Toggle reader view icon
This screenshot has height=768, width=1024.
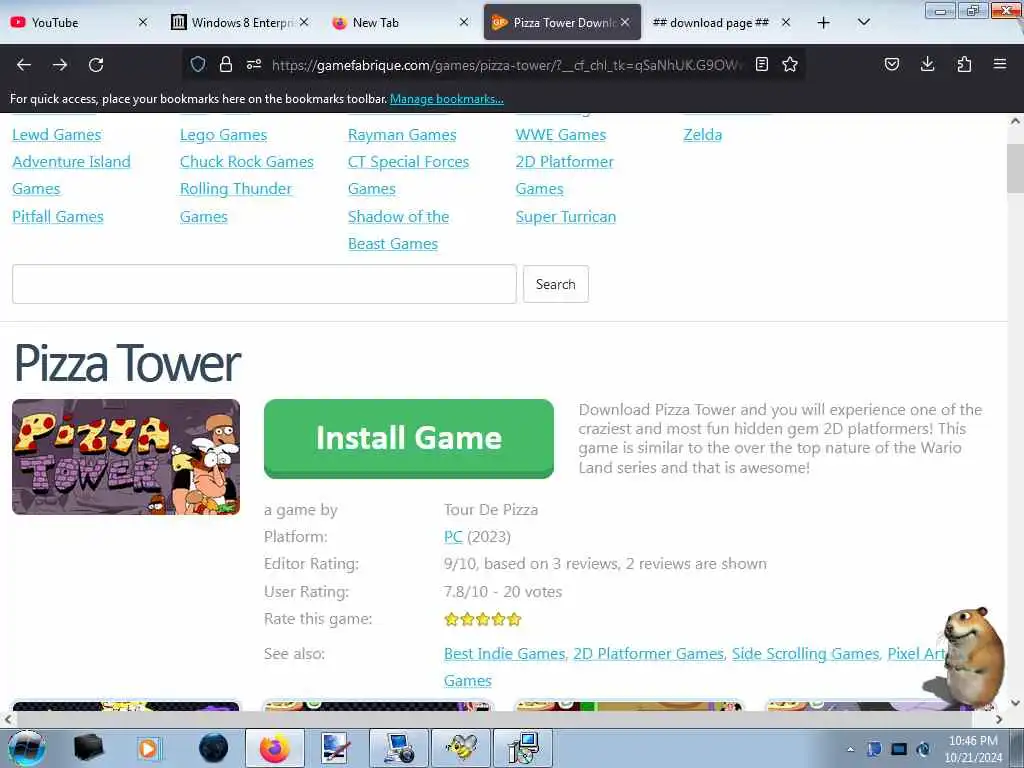pos(761,64)
